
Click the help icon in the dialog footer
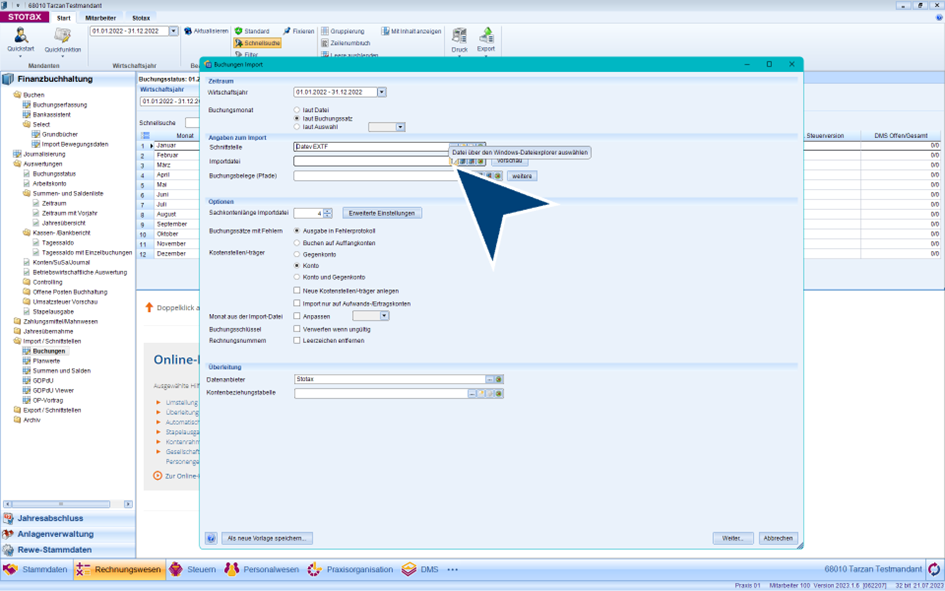tap(211, 538)
